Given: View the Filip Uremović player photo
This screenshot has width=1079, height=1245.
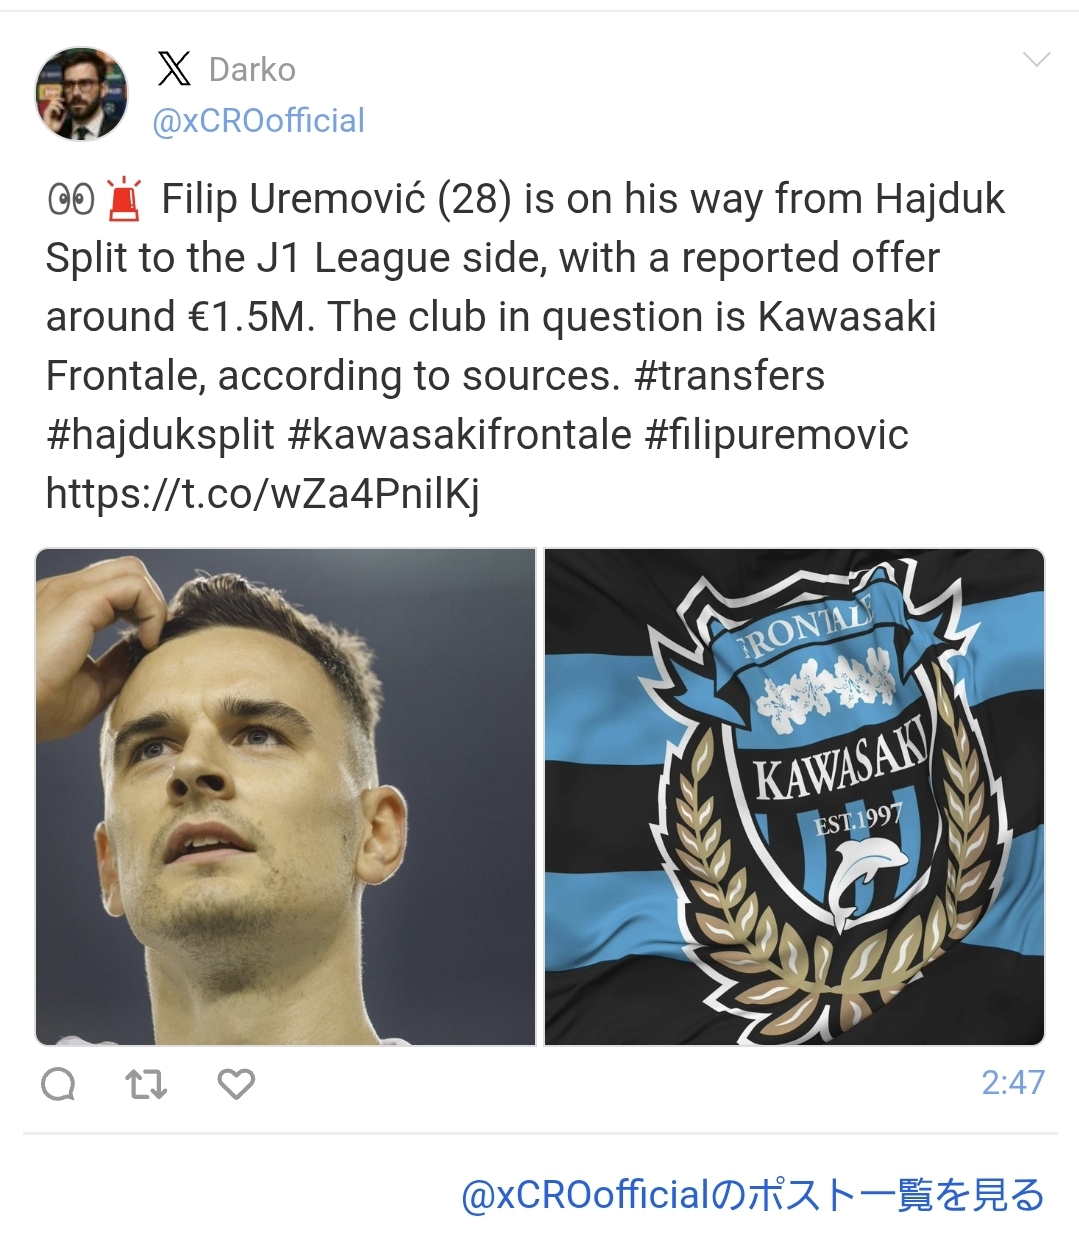Looking at the screenshot, I should [286, 797].
